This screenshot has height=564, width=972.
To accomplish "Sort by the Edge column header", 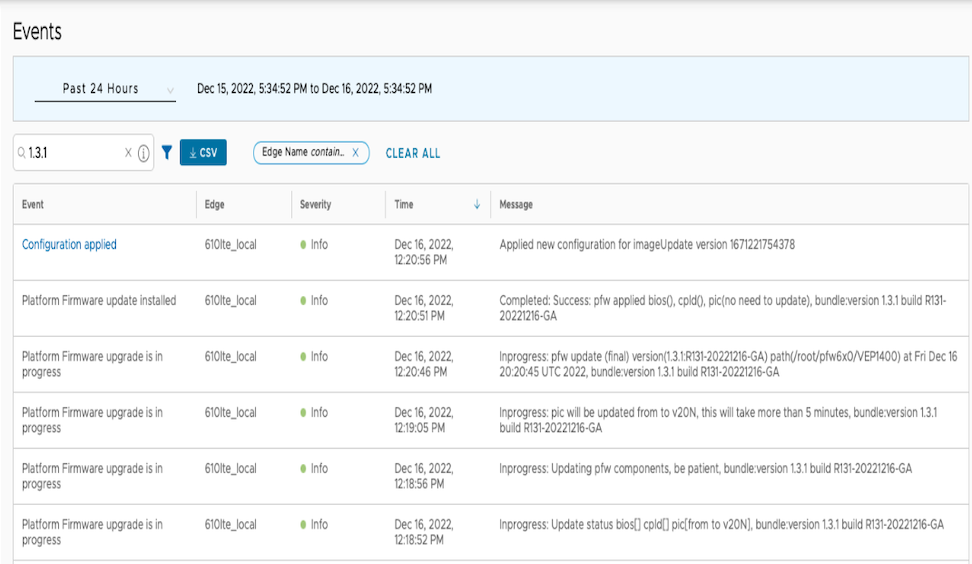I will pos(214,204).
